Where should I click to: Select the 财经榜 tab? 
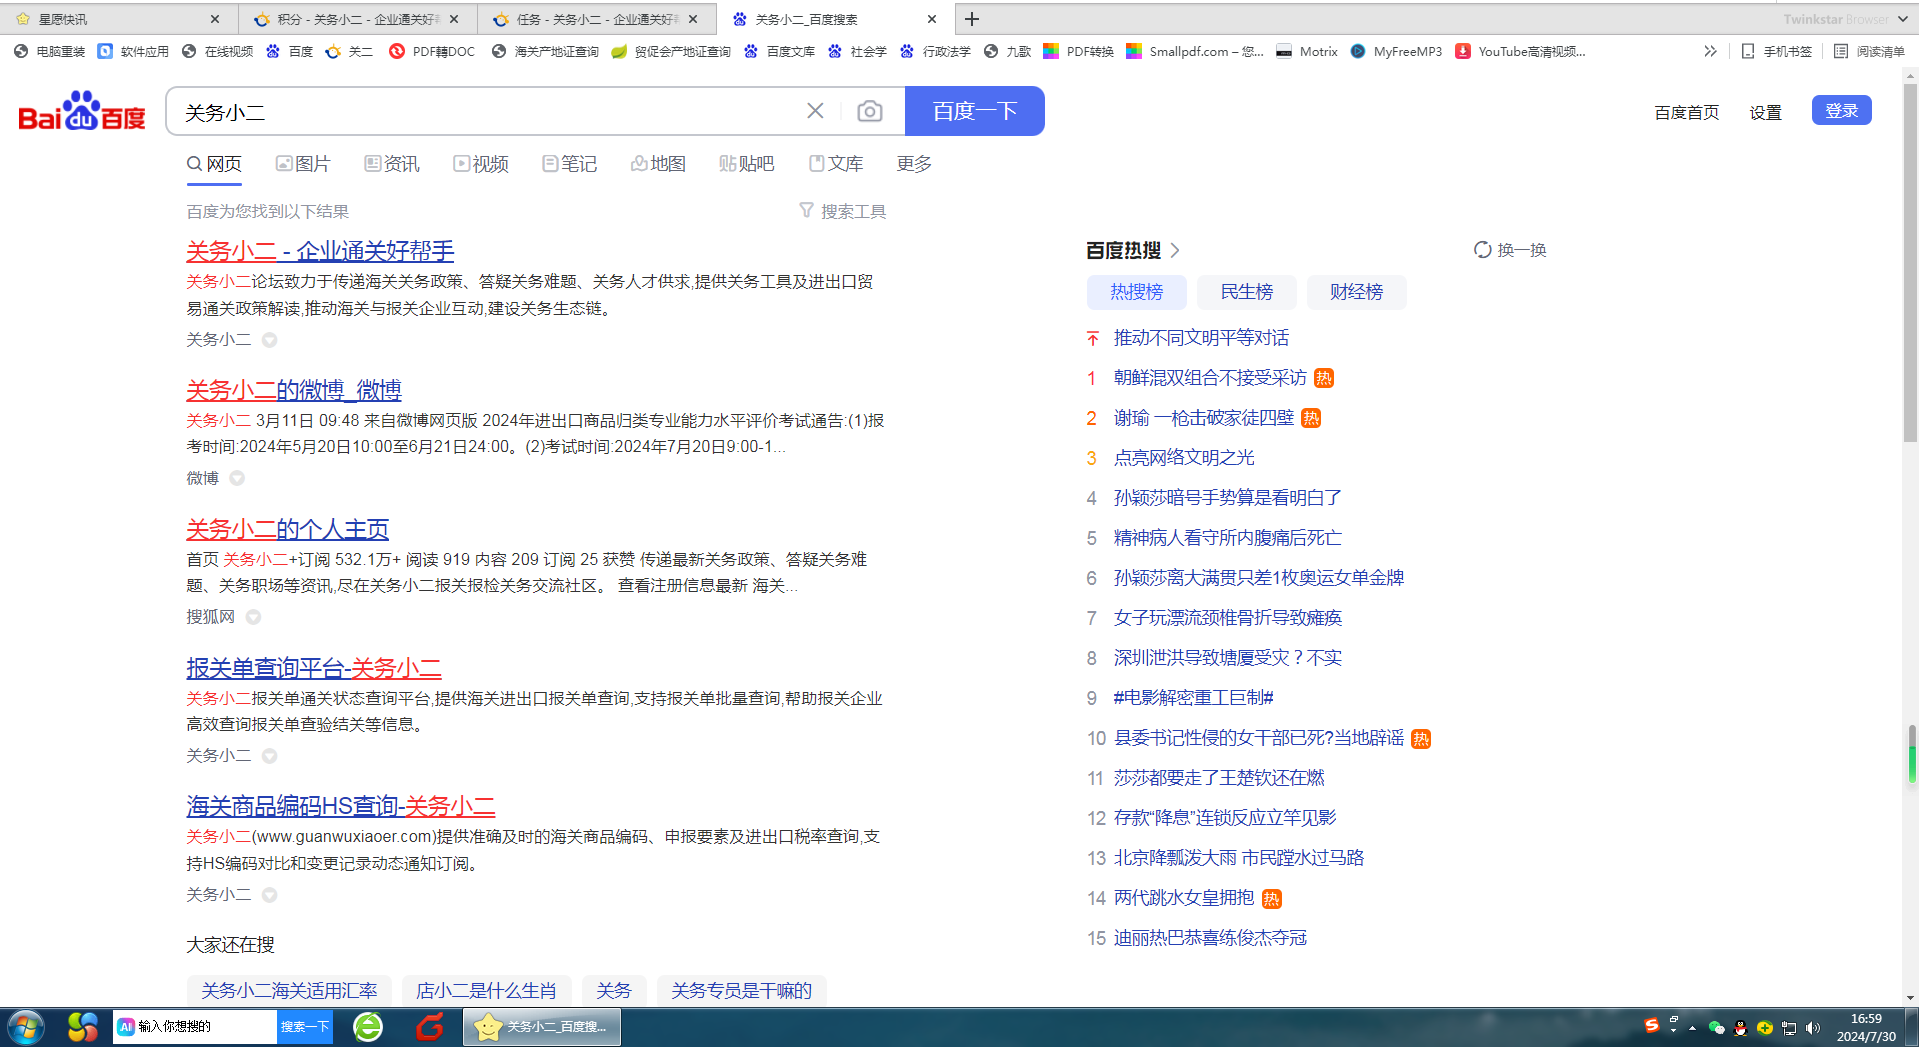1356,292
